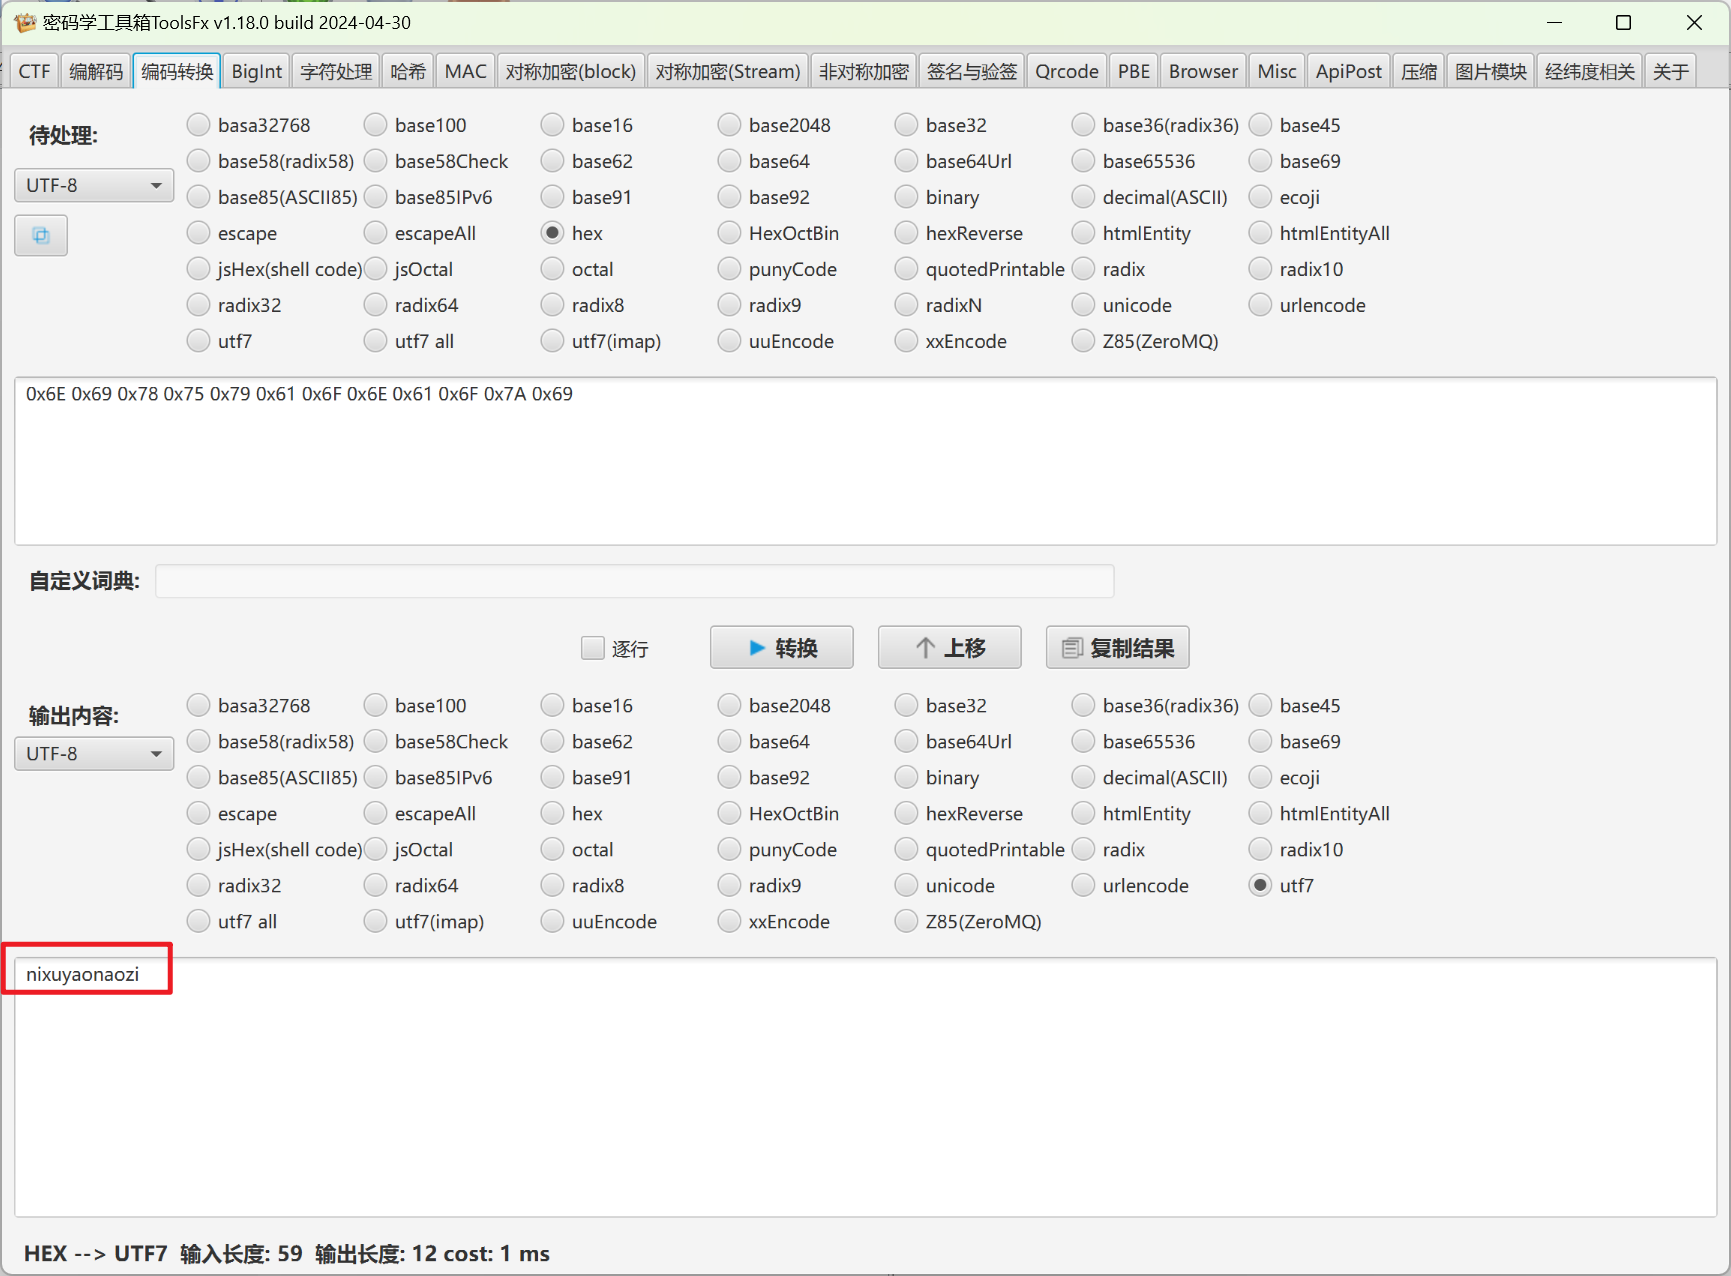Click the paste icon button under input encoding

tap(41, 236)
